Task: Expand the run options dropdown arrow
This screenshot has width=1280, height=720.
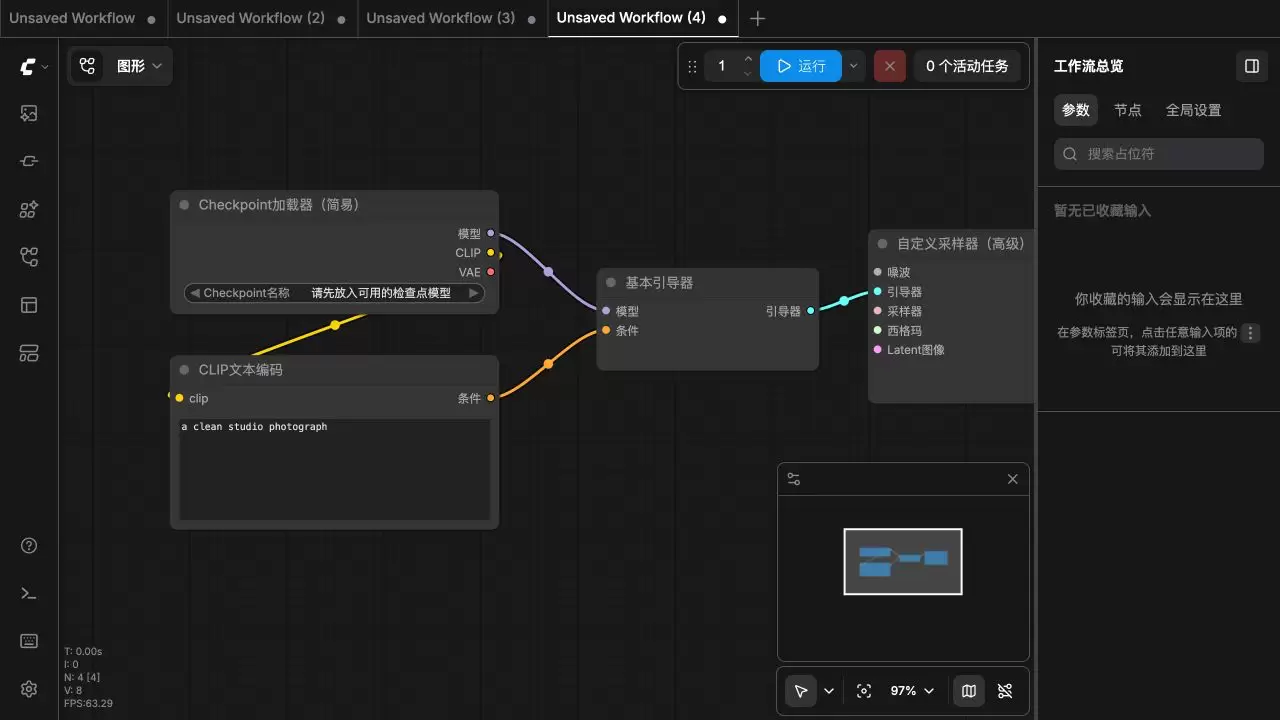Action: click(853, 67)
